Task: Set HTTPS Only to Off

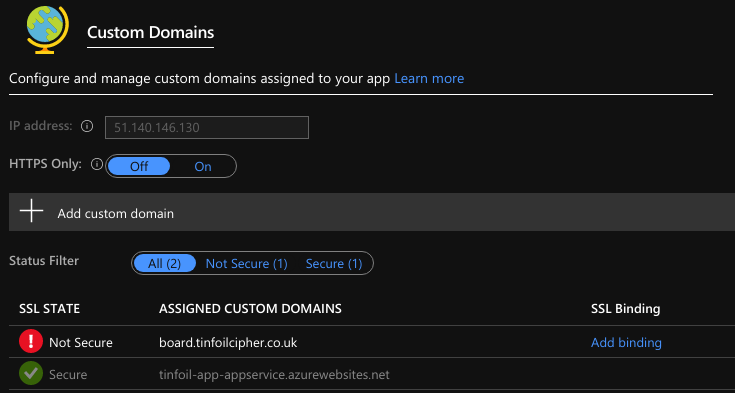Action: (x=139, y=166)
